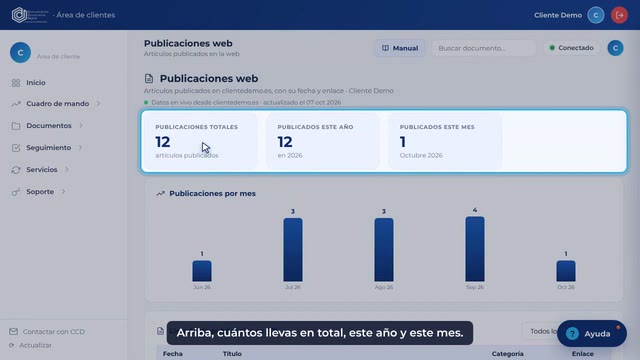Click the trend icon by Publicaciones por mes
The width and height of the screenshot is (640, 360).
coord(160,193)
